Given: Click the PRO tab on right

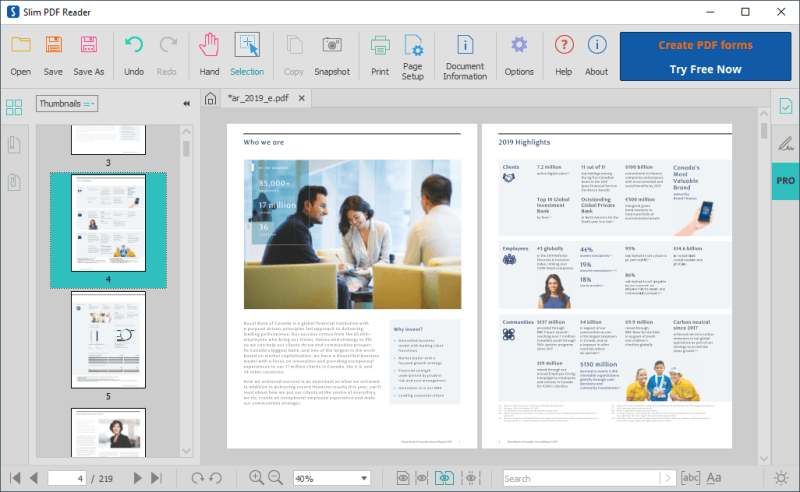Looking at the screenshot, I should (x=785, y=181).
